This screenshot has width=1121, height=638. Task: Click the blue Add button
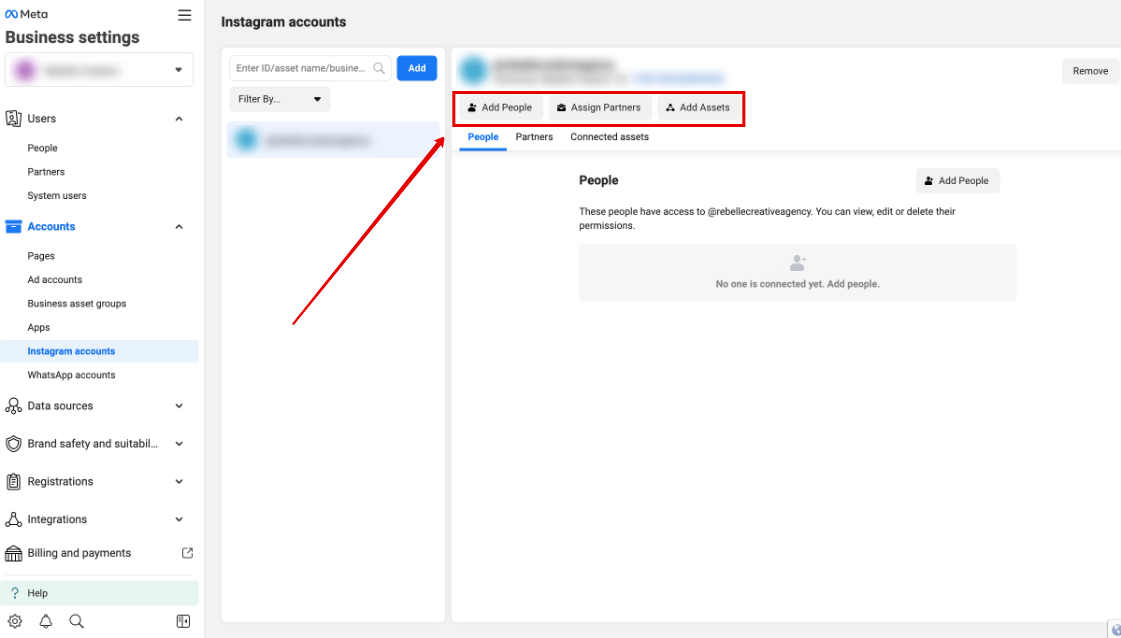[x=417, y=68]
